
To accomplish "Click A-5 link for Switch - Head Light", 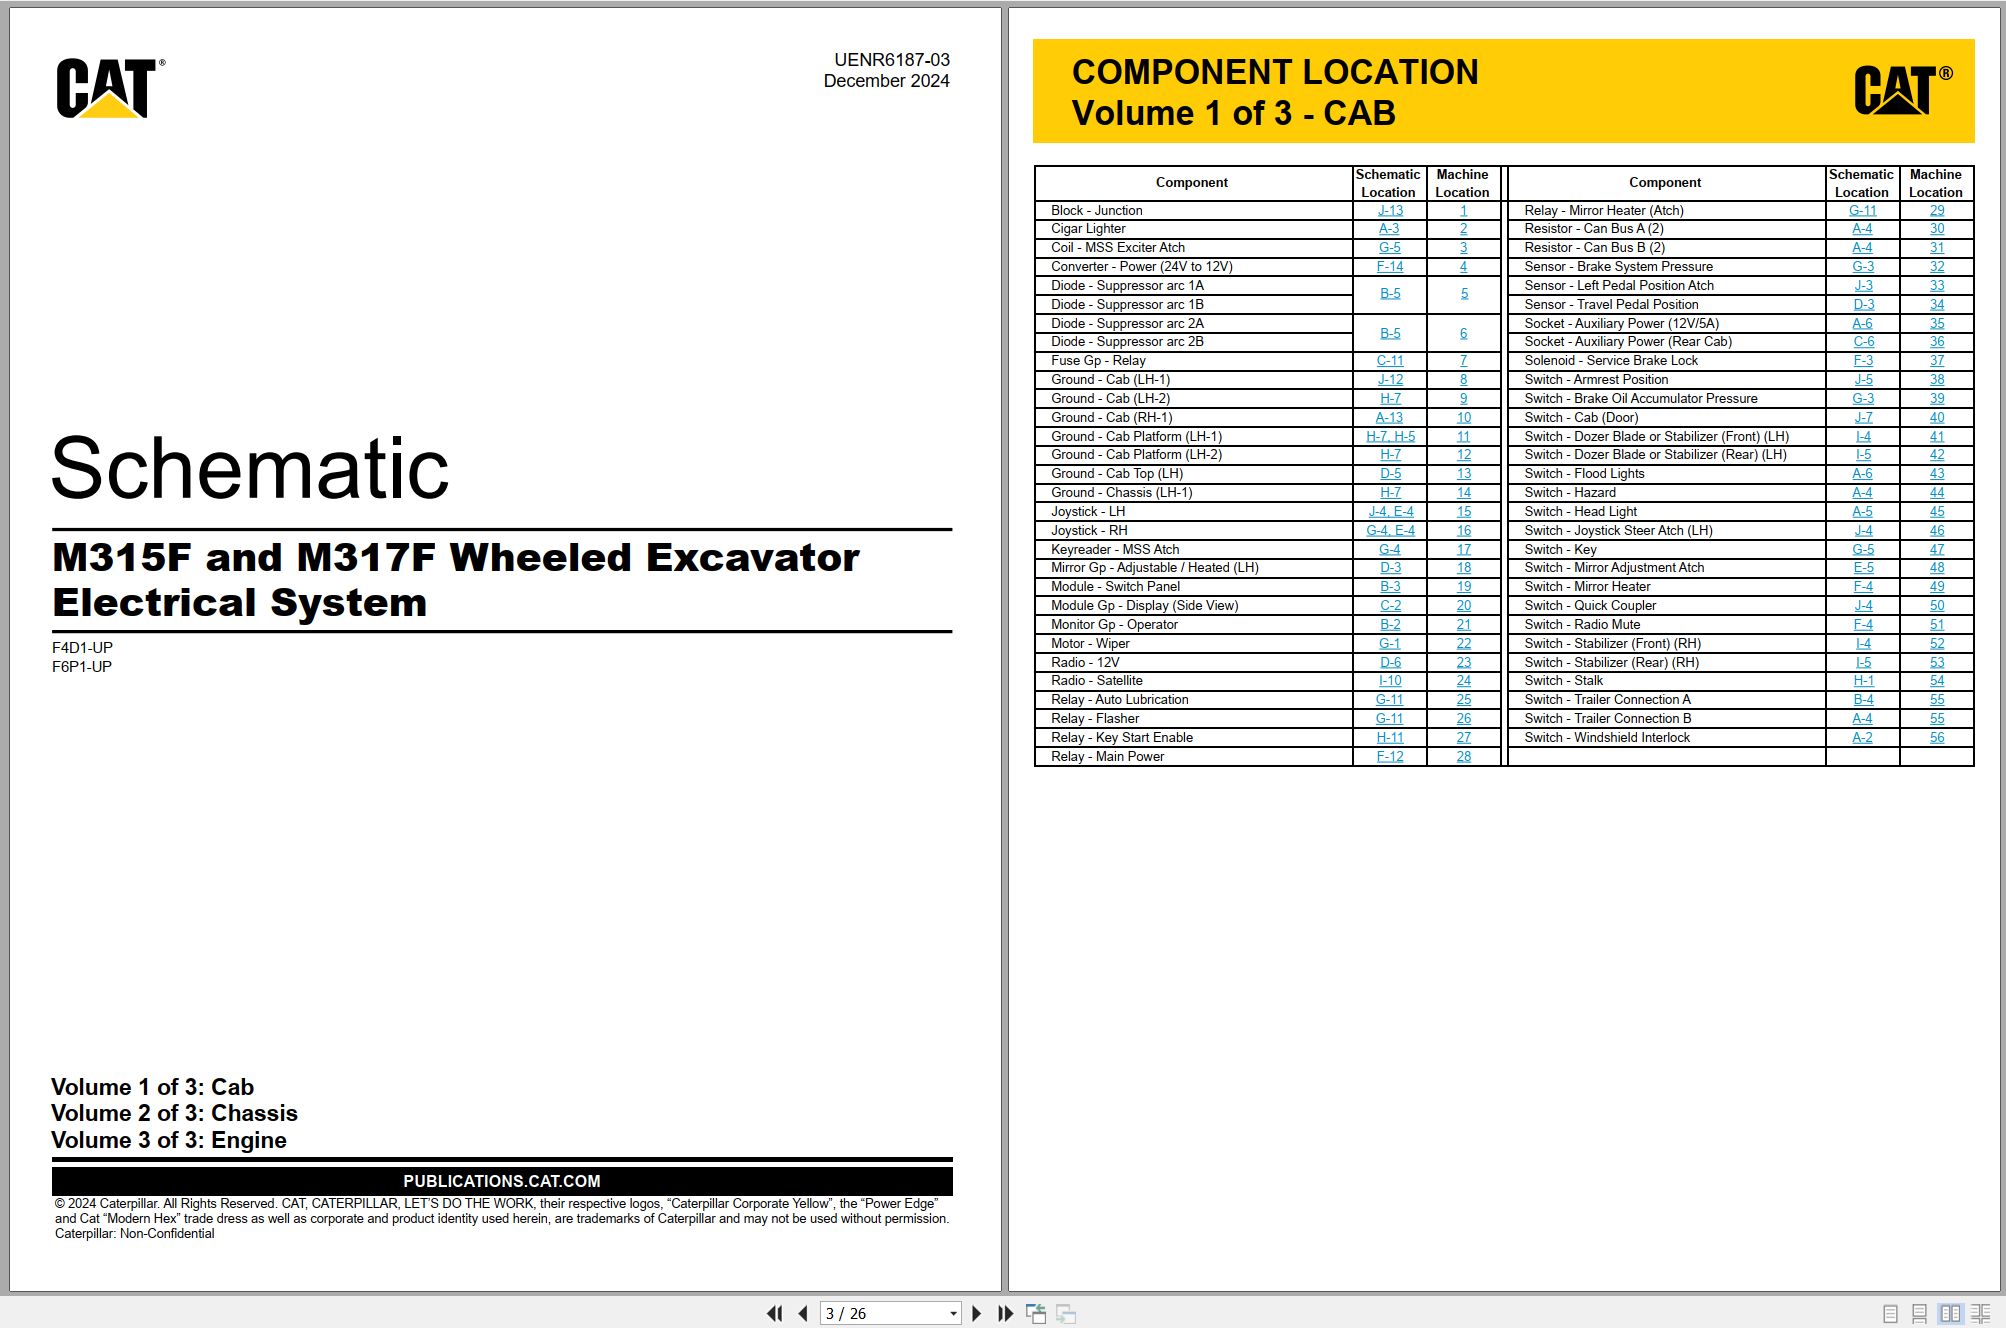I will click(1862, 512).
